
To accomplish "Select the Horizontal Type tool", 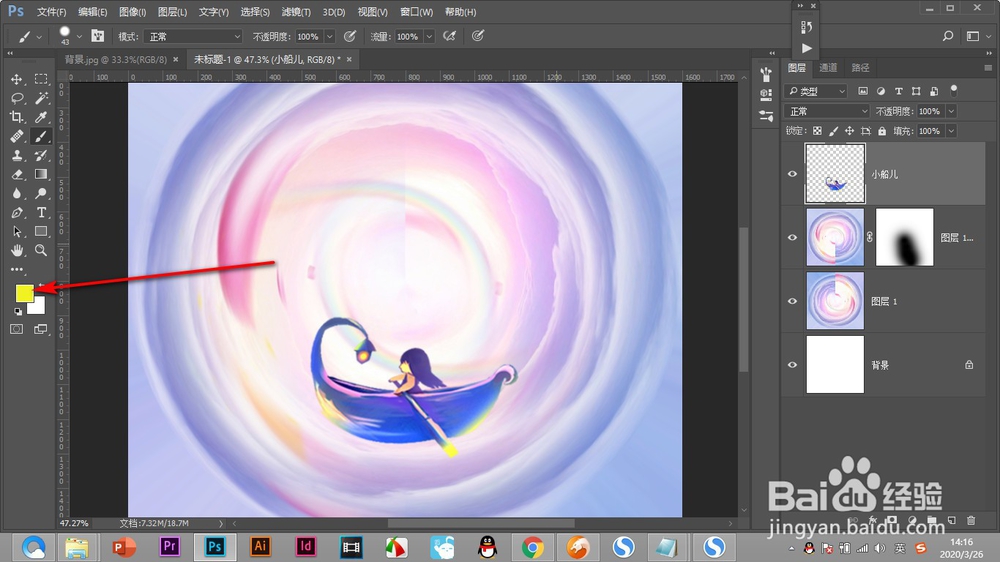I will pyautogui.click(x=41, y=212).
